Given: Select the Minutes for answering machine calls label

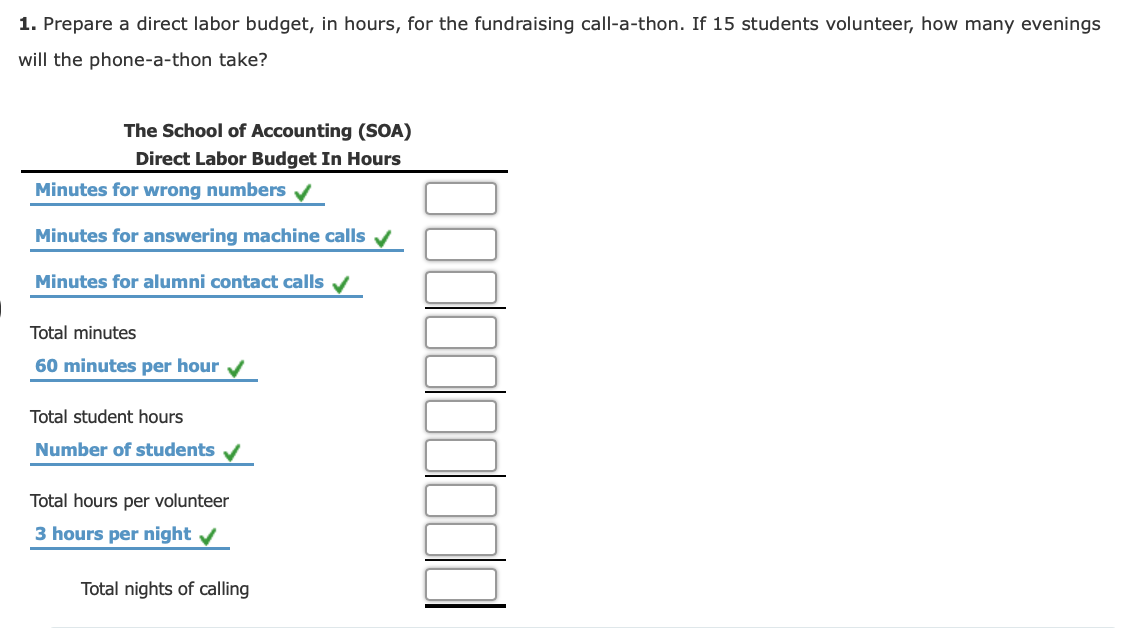Looking at the screenshot, I should tap(198, 236).
